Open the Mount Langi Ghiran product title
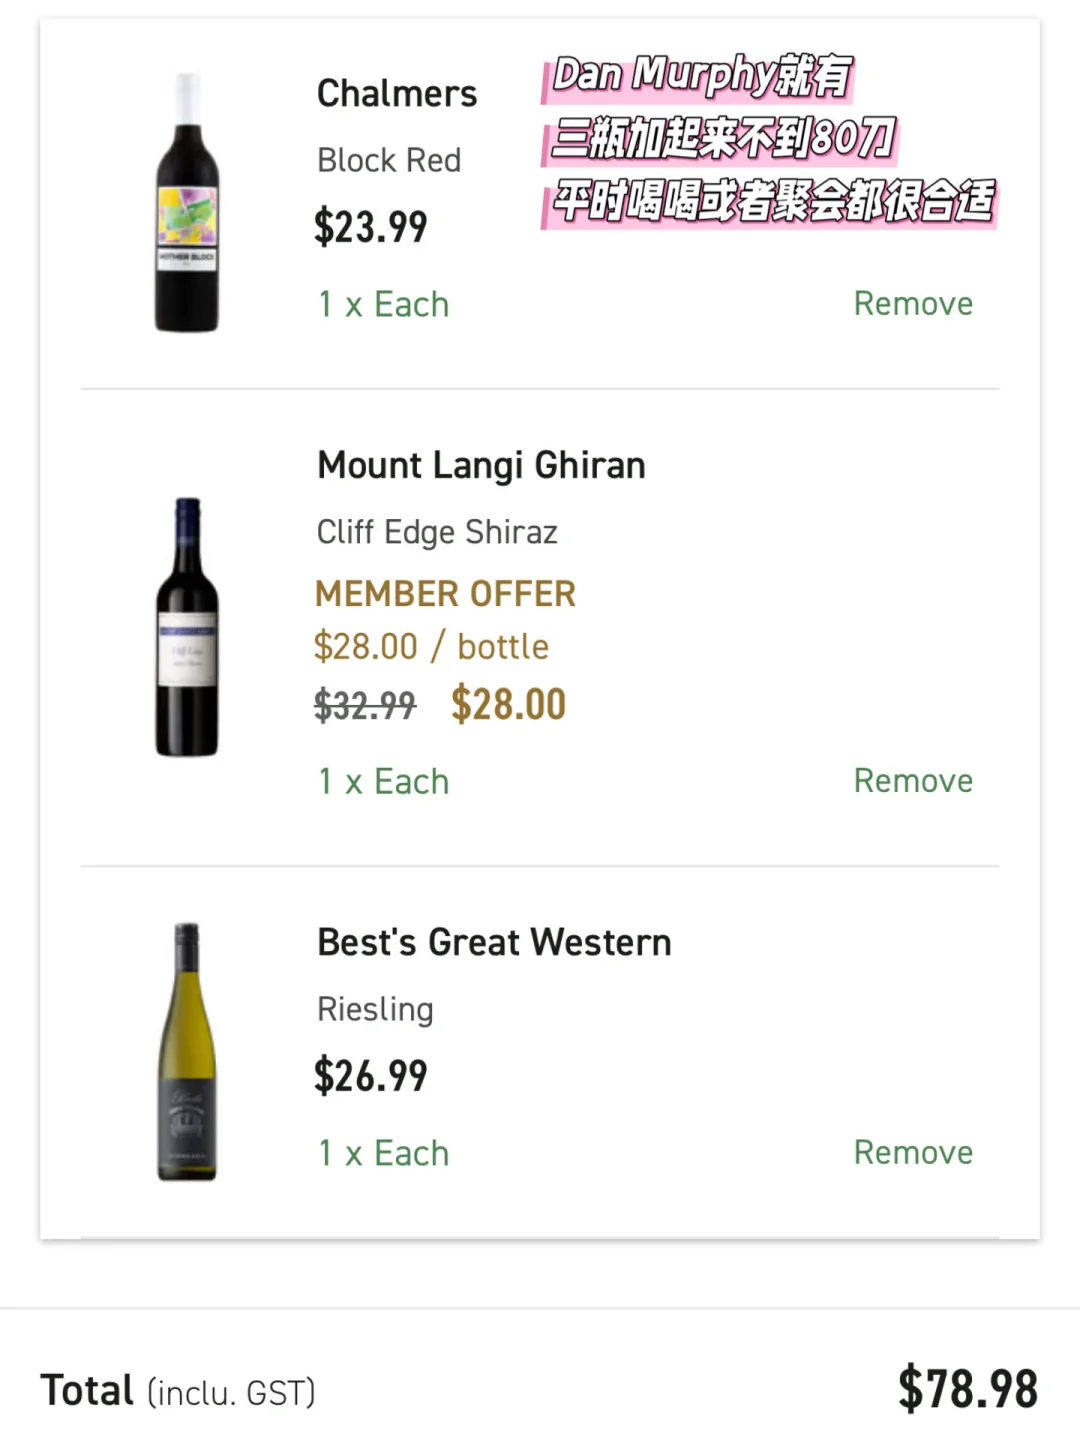Screen dimensions: 1080x1440 (481, 466)
